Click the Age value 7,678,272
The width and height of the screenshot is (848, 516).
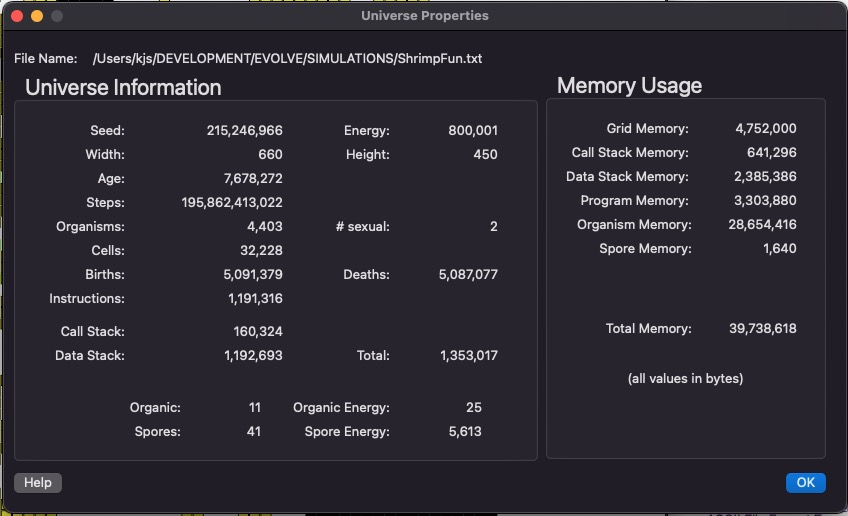[x=253, y=178]
